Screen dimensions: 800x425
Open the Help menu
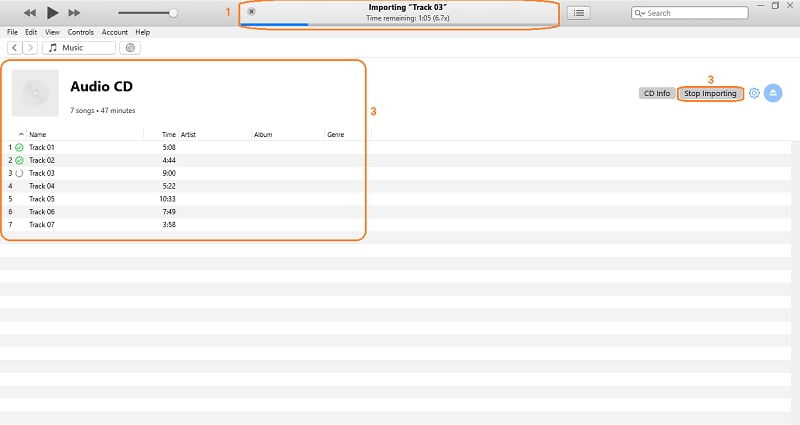pos(142,32)
